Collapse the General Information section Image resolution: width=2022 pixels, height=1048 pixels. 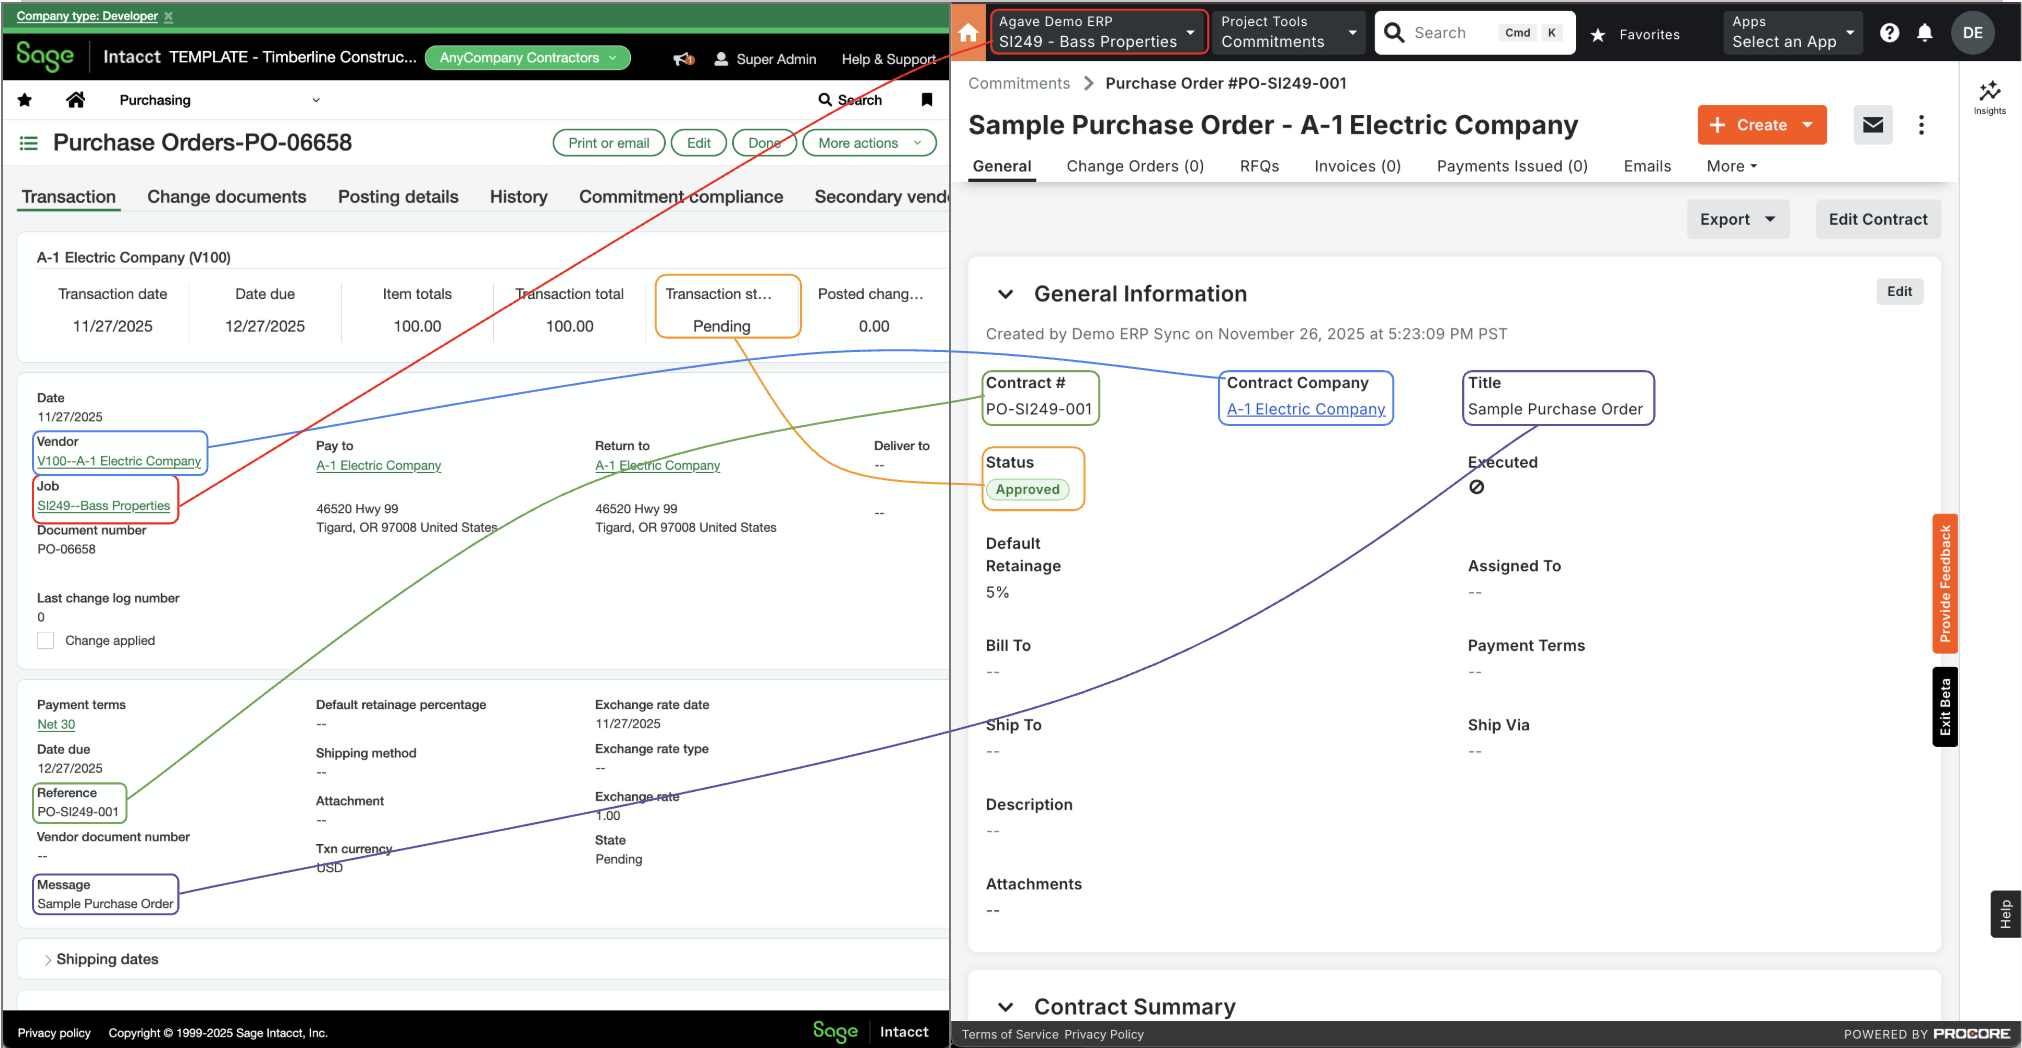pos(1005,294)
